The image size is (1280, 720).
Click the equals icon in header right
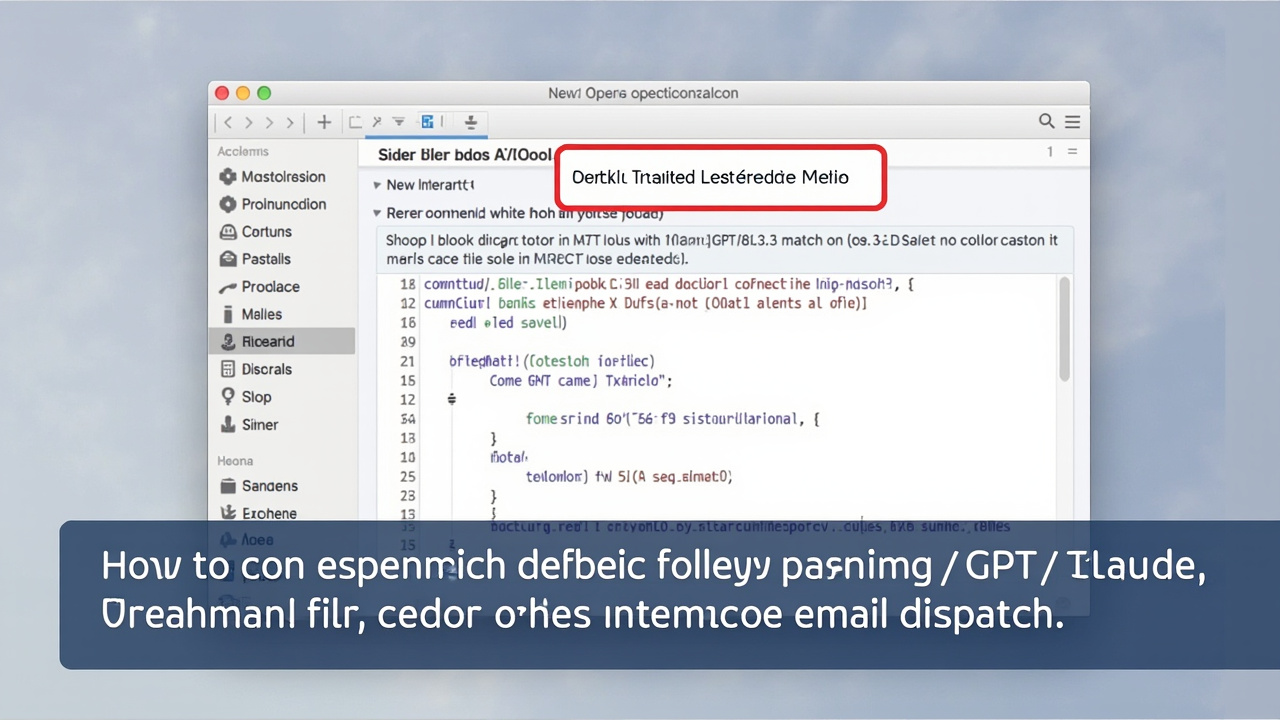[1072, 152]
